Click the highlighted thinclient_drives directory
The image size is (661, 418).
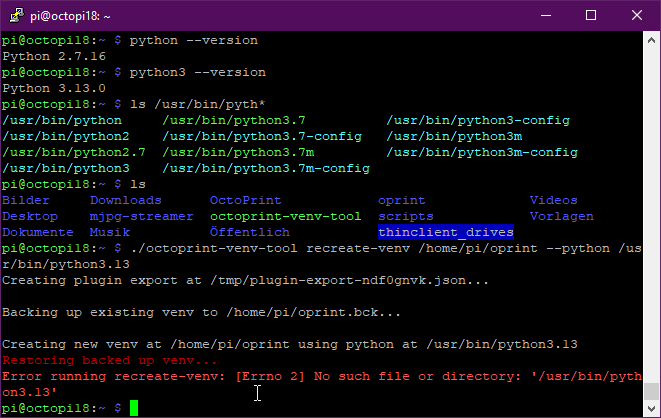click(x=445, y=232)
